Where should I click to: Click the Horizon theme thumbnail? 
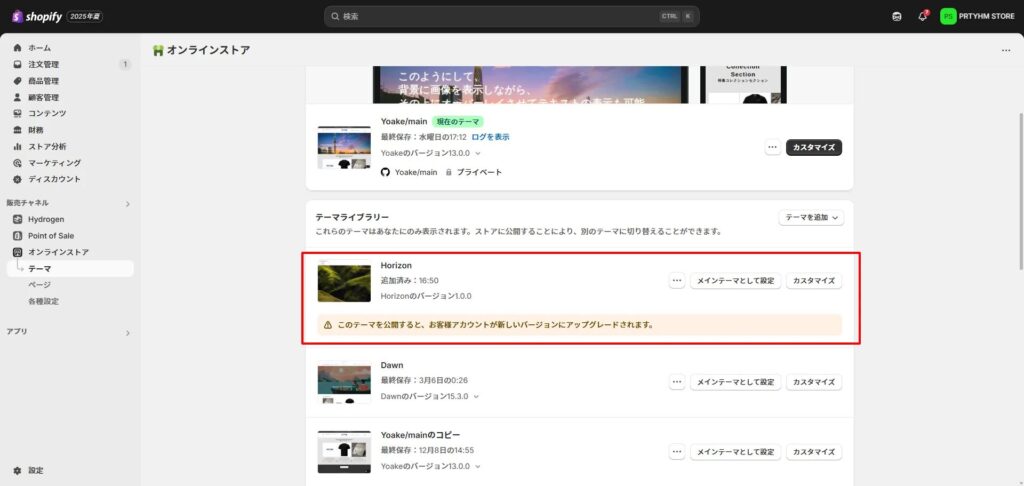(344, 282)
